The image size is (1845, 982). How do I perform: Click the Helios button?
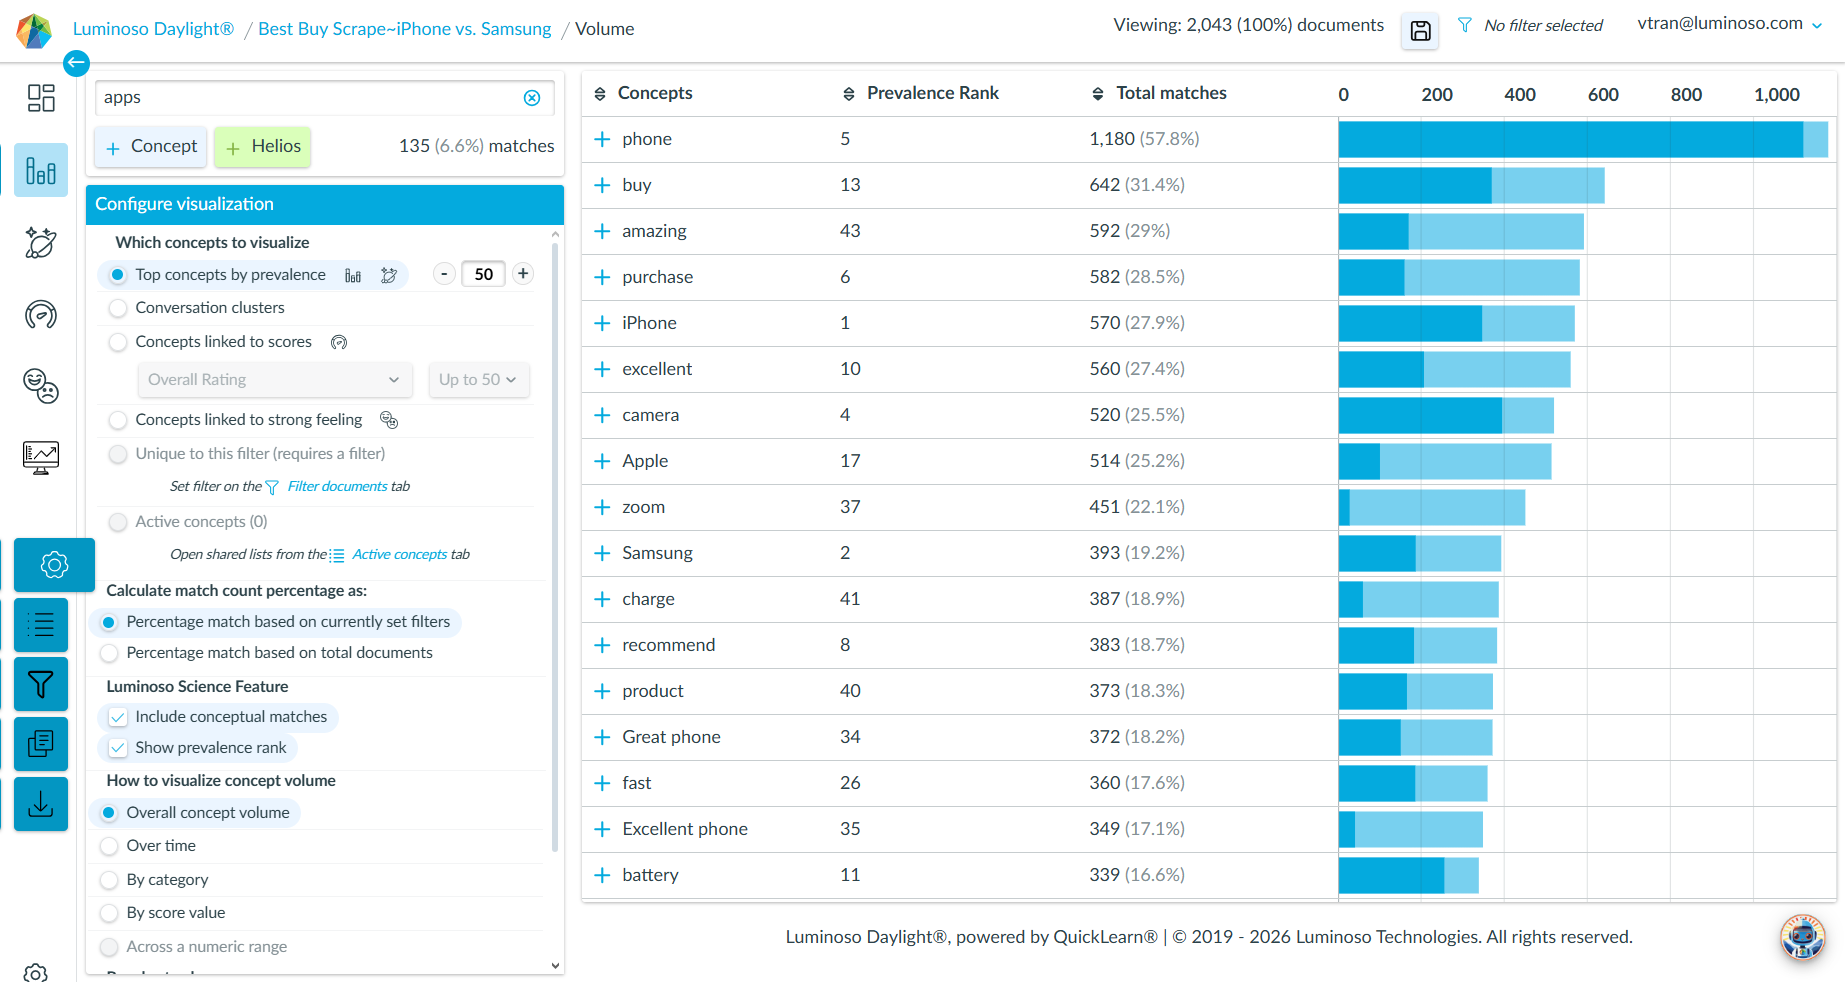point(263,147)
